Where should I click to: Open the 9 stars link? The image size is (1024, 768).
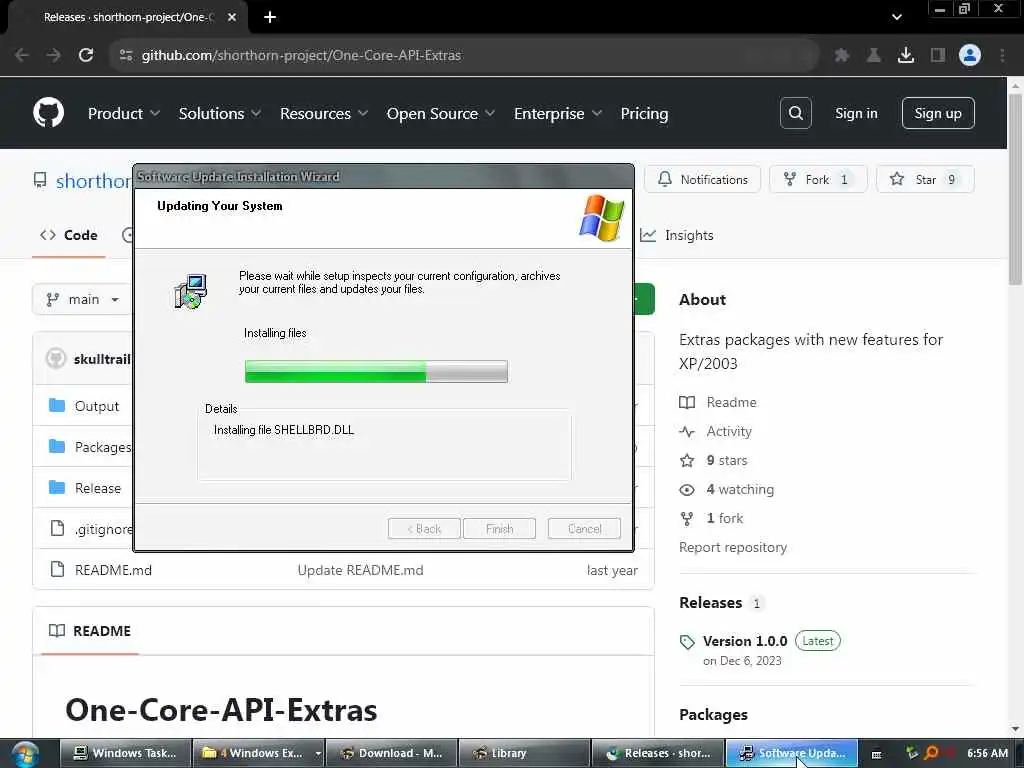tap(727, 460)
